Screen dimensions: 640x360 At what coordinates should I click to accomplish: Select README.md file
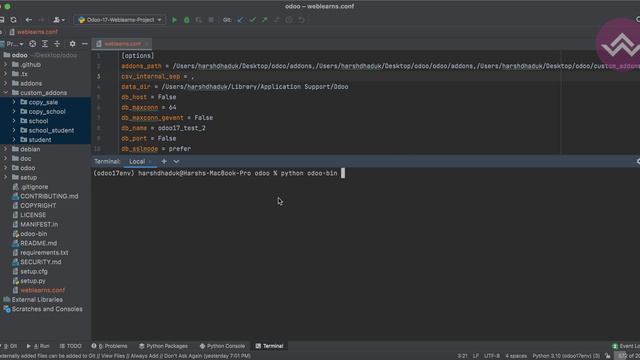(x=38, y=243)
